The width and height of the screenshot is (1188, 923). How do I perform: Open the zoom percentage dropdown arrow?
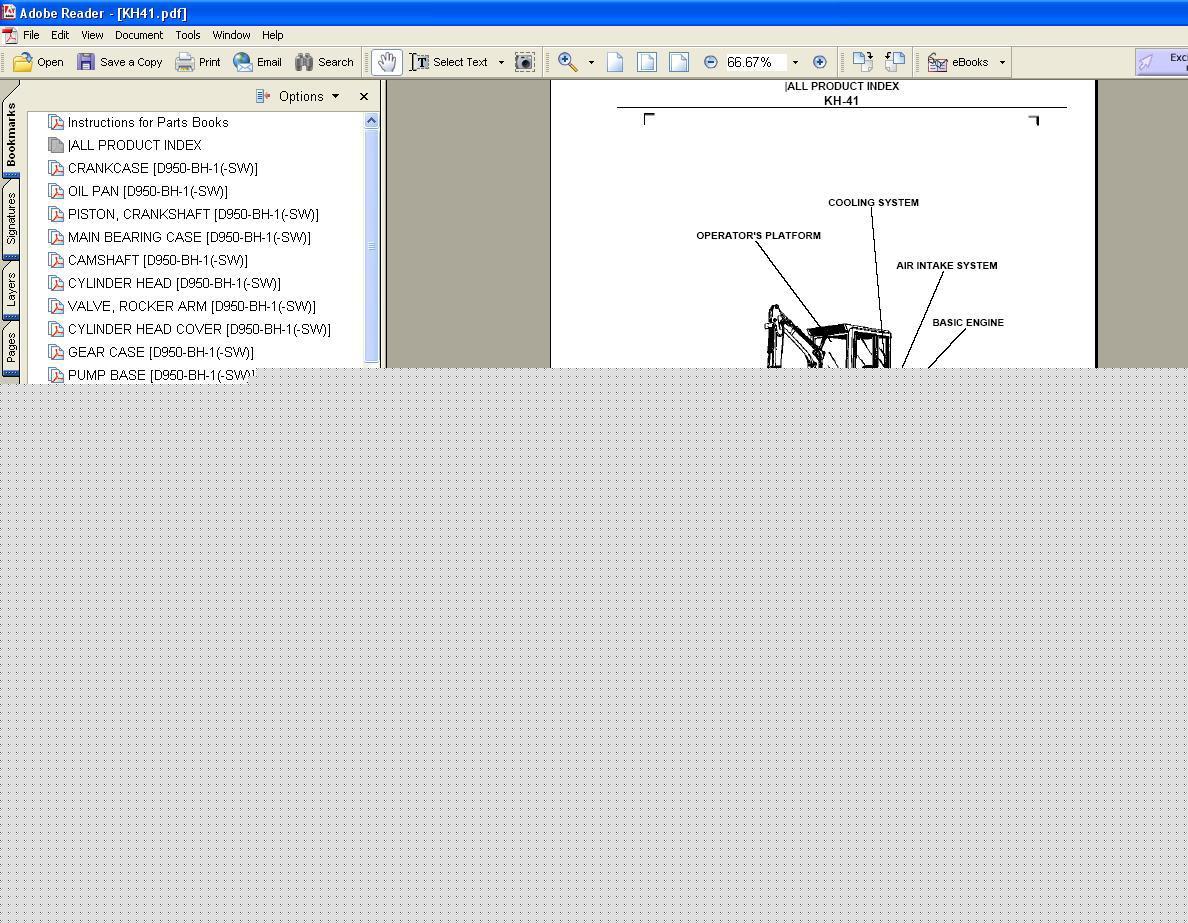click(795, 62)
